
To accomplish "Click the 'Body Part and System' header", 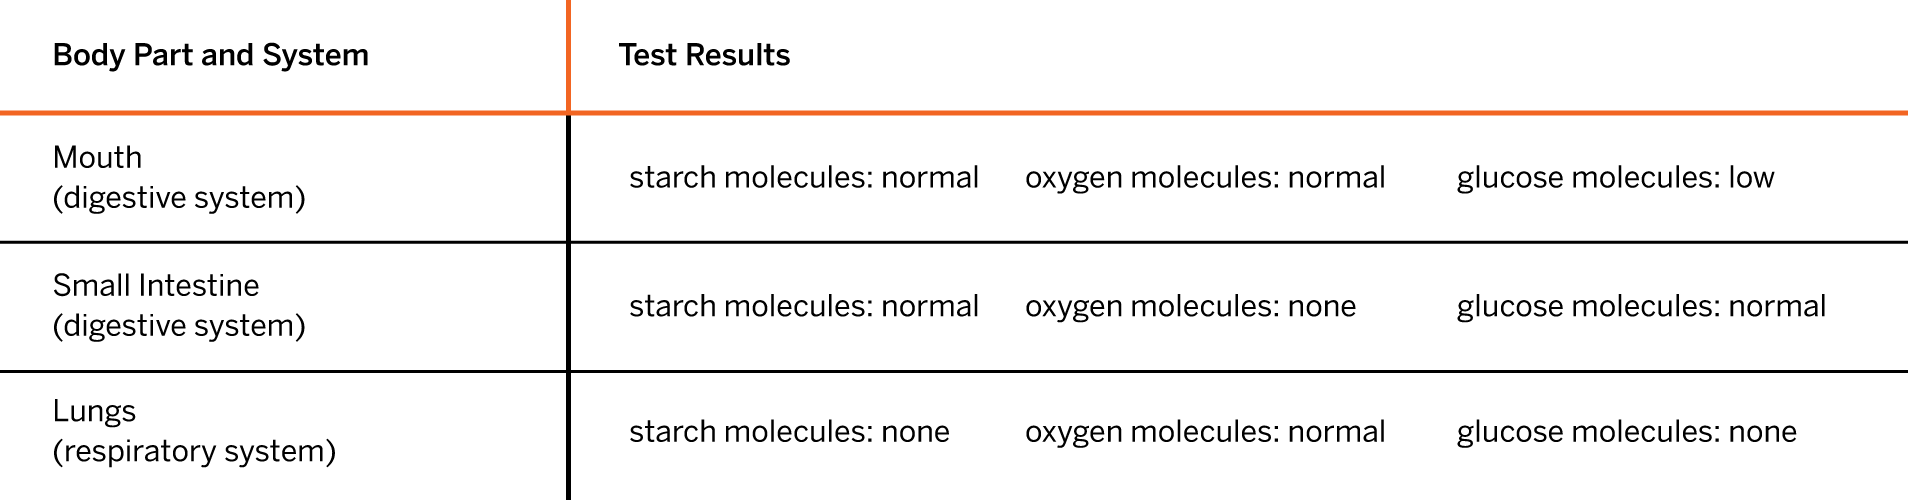I will 210,55.
